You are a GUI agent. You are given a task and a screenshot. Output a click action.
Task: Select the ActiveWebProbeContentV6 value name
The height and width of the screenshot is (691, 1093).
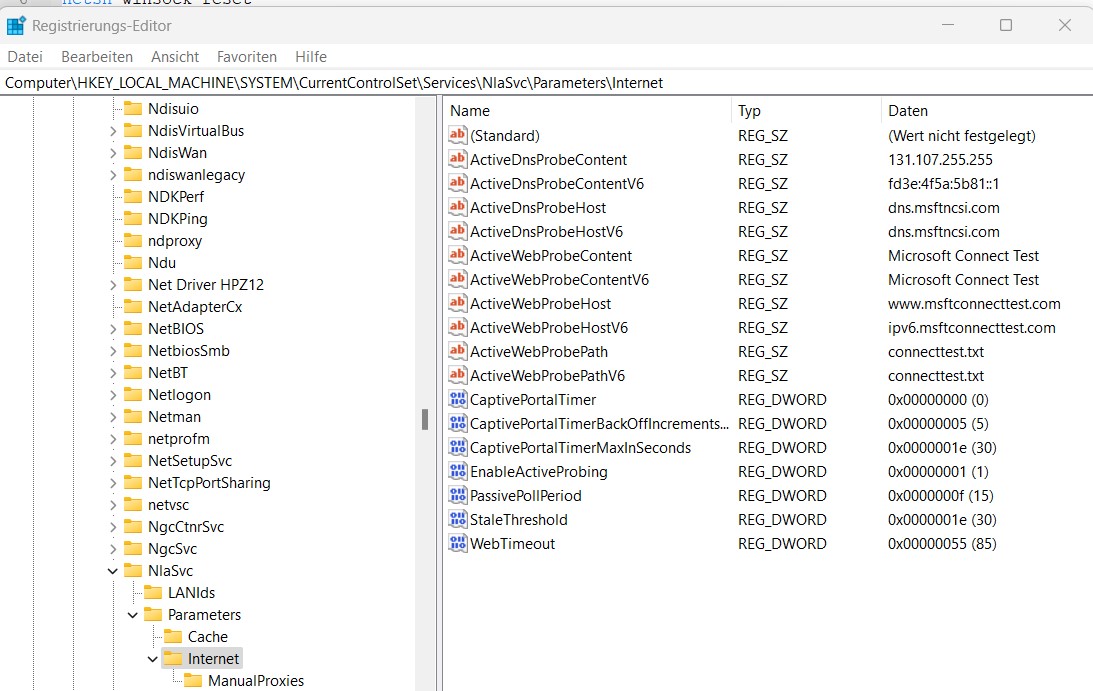click(560, 280)
